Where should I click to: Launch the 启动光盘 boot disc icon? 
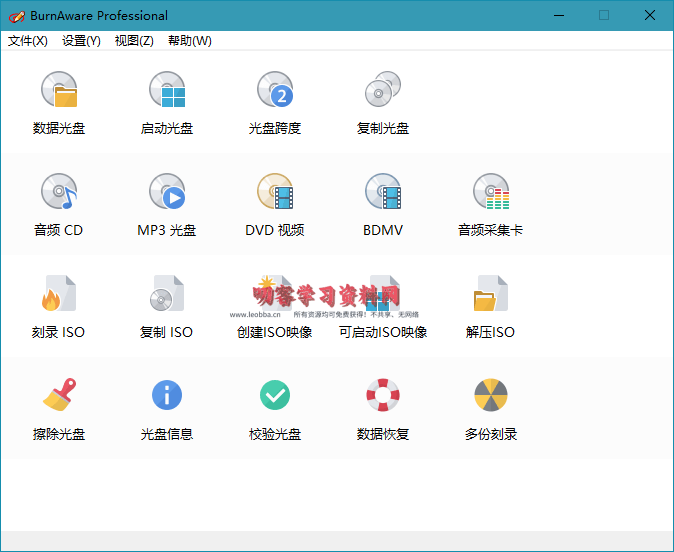[x=167, y=91]
